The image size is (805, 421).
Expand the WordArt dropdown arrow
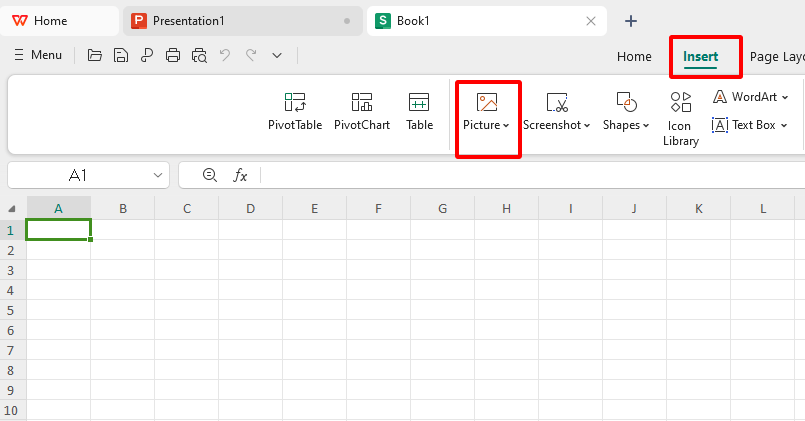pyautogui.click(x=785, y=97)
